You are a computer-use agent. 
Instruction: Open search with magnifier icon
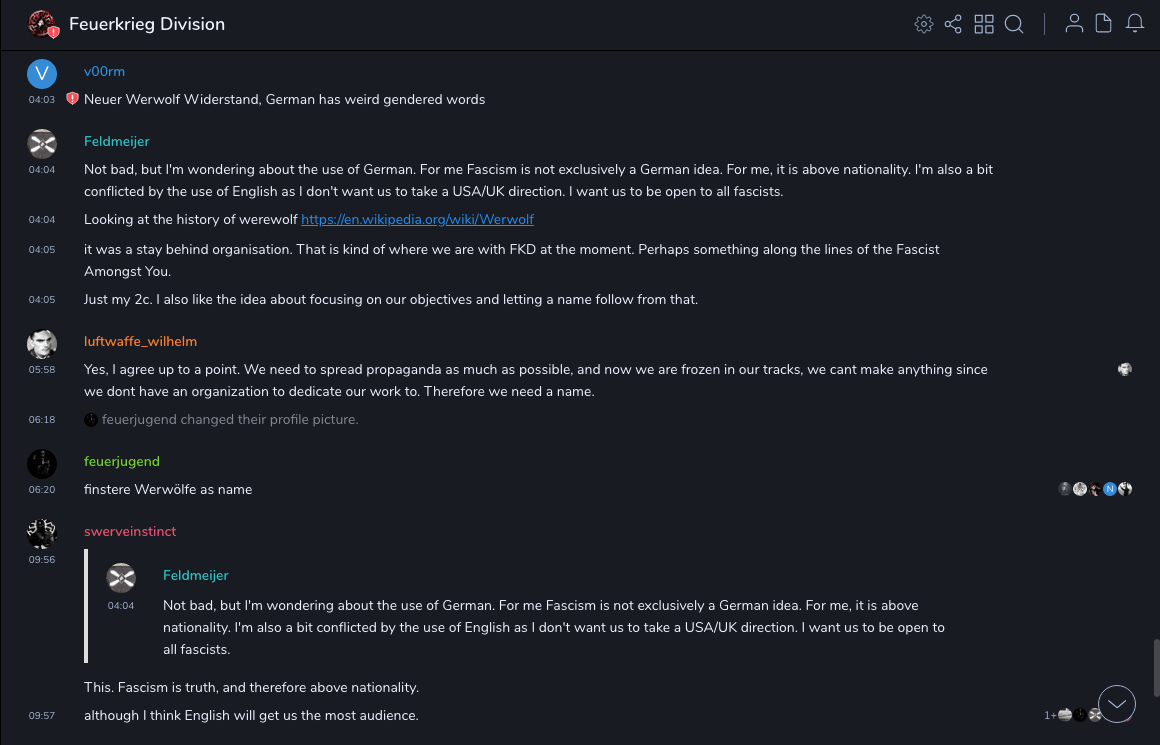tap(1014, 24)
